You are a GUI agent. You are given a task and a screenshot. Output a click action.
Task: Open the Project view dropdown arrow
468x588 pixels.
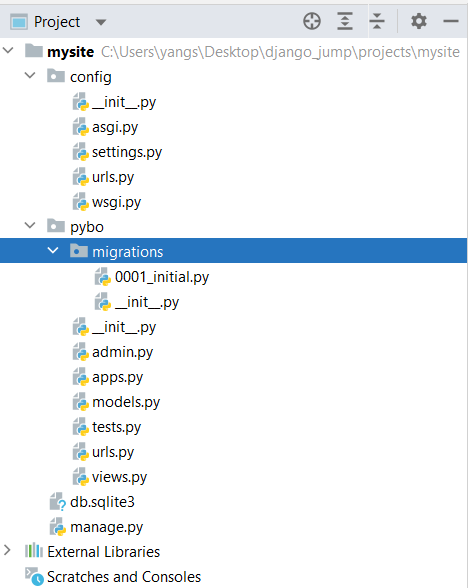[x=100, y=22]
